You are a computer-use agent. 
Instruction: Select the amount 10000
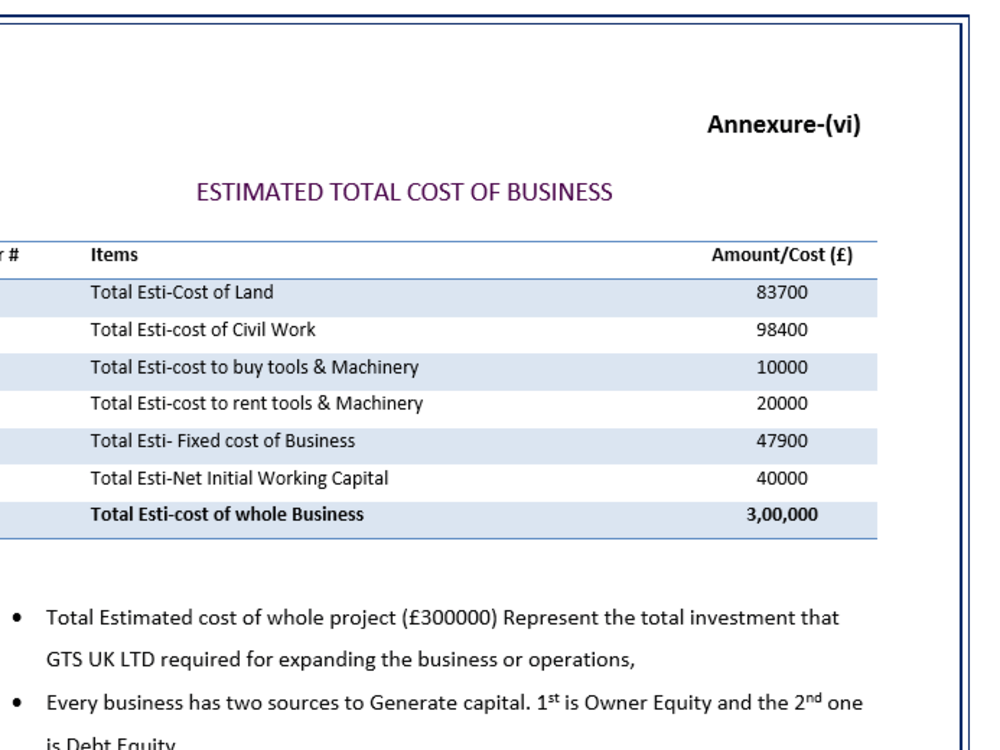point(782,367)
